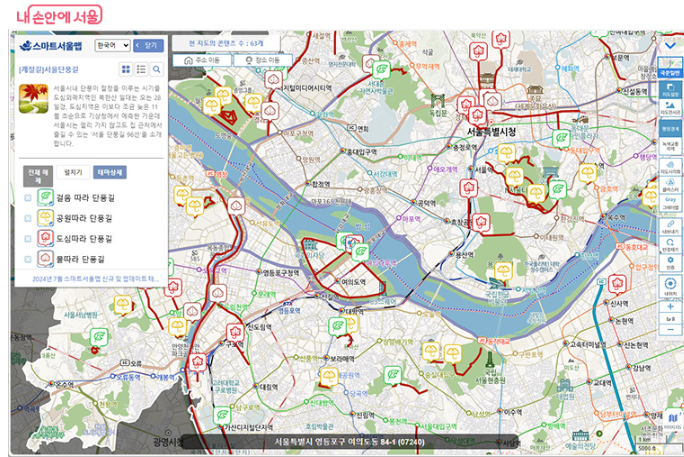The width and height of the screenshot is (684, 457).
Task: Click the lv 8 zoom level indicator
Action: [x=670, y=319]
